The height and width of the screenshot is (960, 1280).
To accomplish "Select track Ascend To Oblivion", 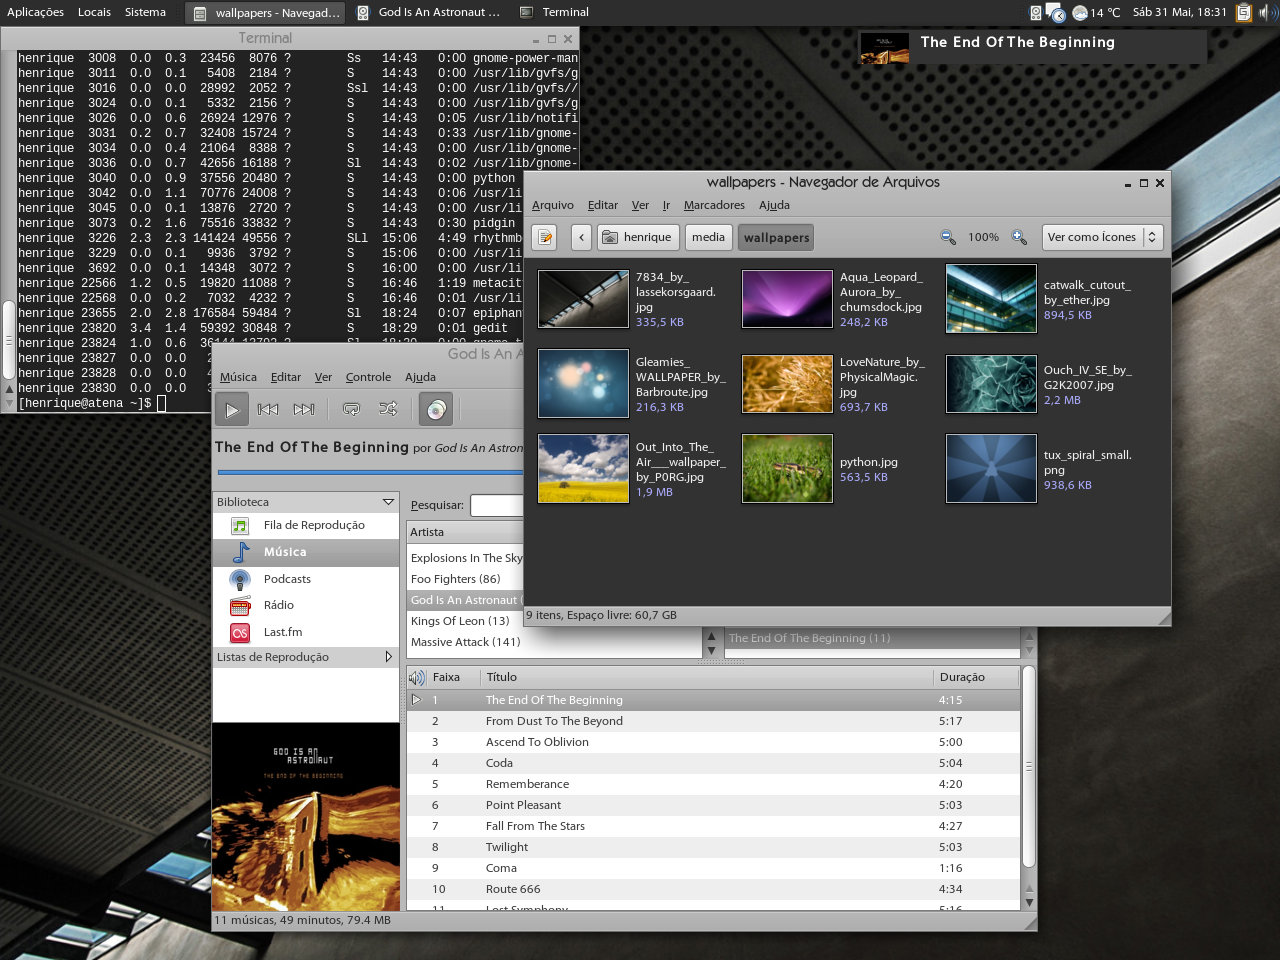I will coord(714,742).
